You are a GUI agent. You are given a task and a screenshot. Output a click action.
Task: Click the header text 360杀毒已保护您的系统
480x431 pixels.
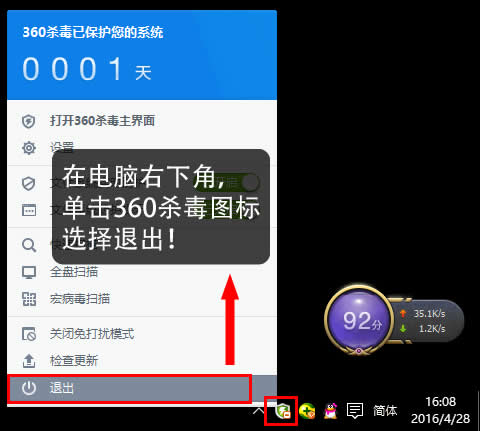[93, 32]
